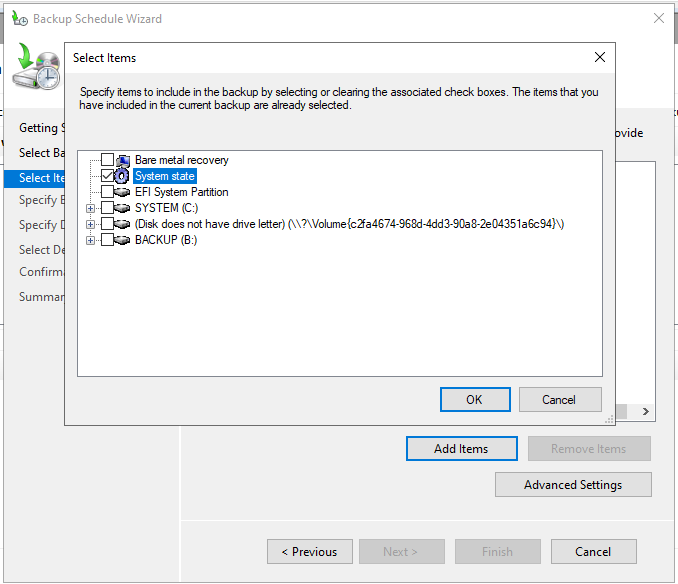Expand the BACKUP (B:) tree node

pos(91,240)
